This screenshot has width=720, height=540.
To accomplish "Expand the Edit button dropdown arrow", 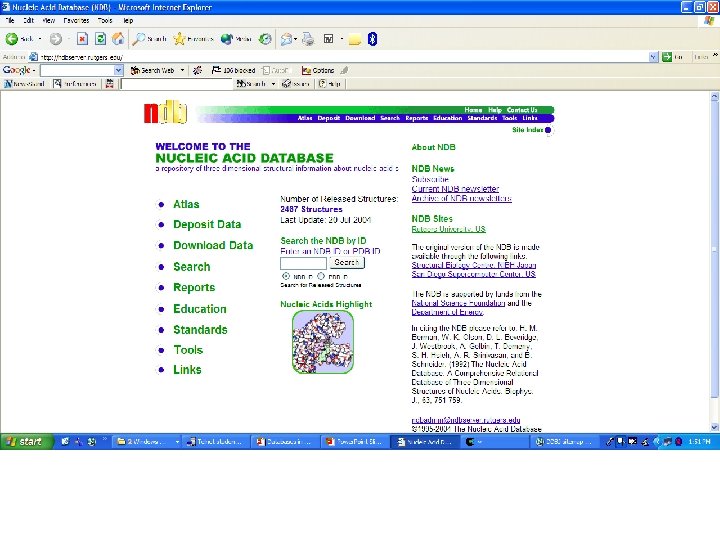I will click(342, 39).
